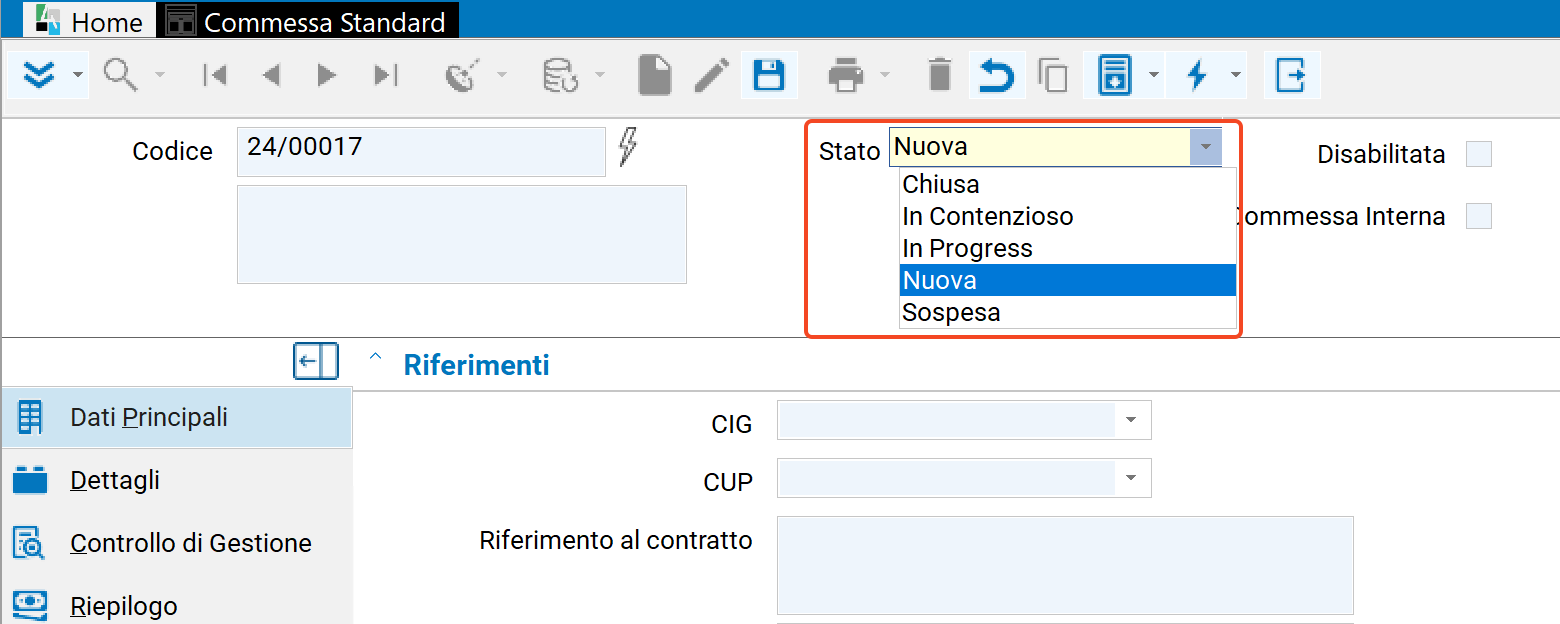Image resolution: width=1560 pixels, height=624 pixels.
Task: Click the copy duplicate icon
Action: point(1053,75)
